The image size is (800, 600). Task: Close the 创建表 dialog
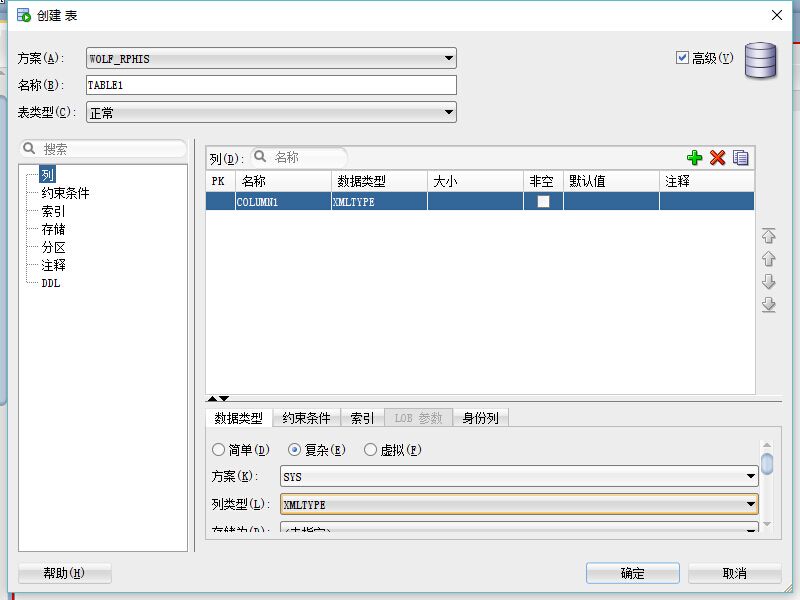(x=777, y=15)
